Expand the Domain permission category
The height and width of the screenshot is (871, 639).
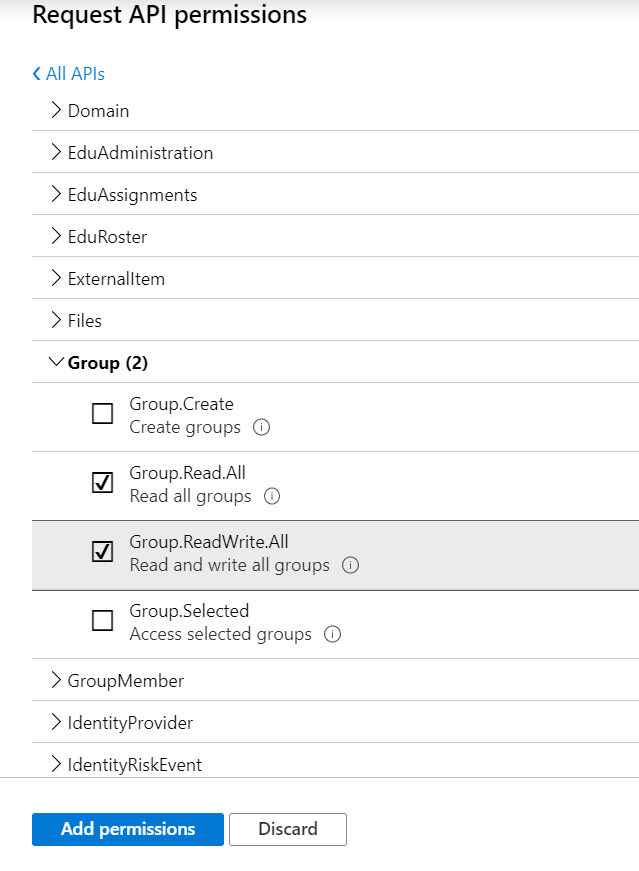click(x=336, y=110)
